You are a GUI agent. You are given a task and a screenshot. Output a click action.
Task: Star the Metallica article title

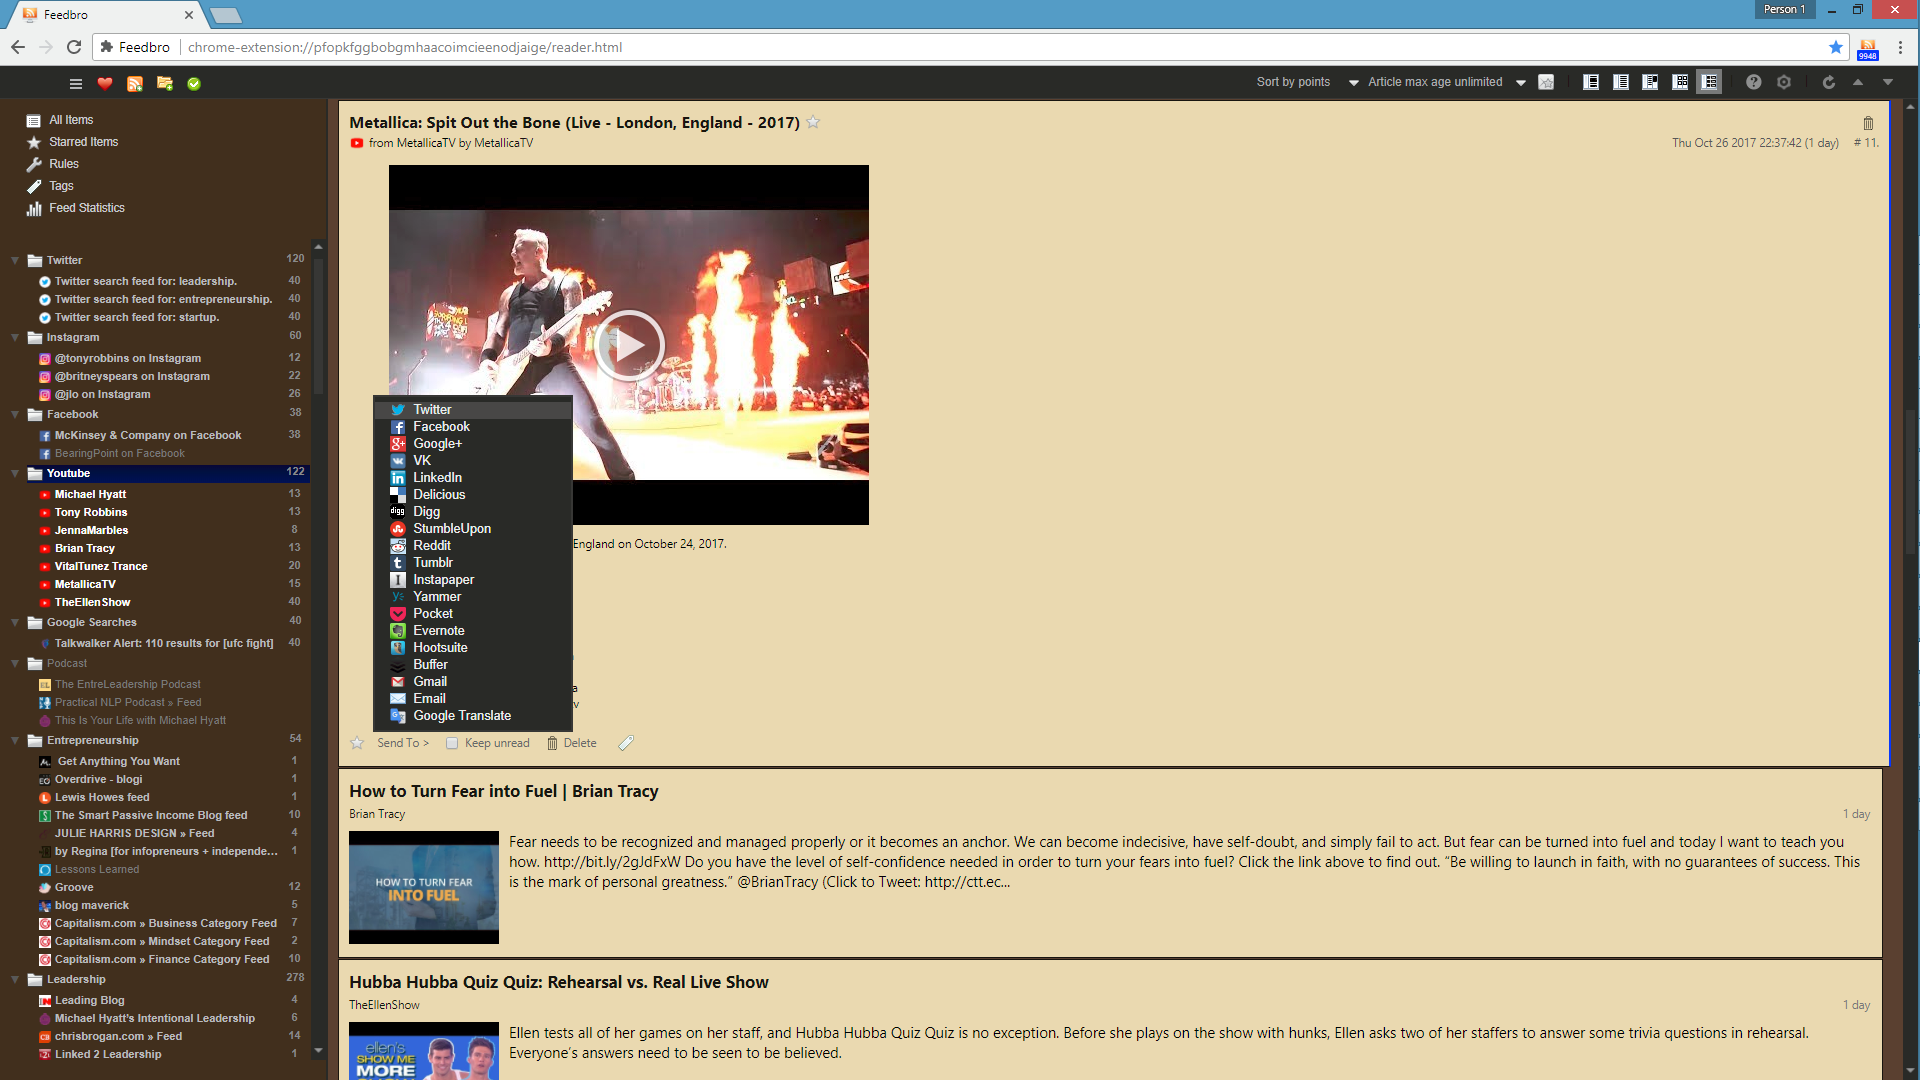813,122
